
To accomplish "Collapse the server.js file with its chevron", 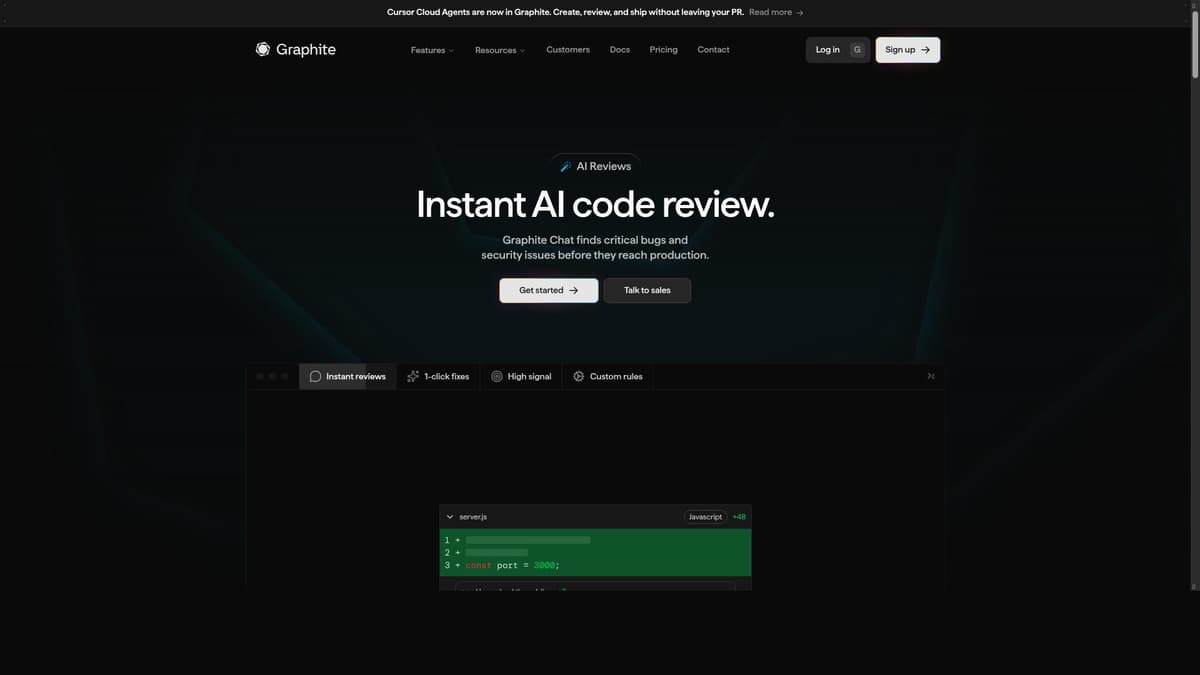I will (450, 516).
